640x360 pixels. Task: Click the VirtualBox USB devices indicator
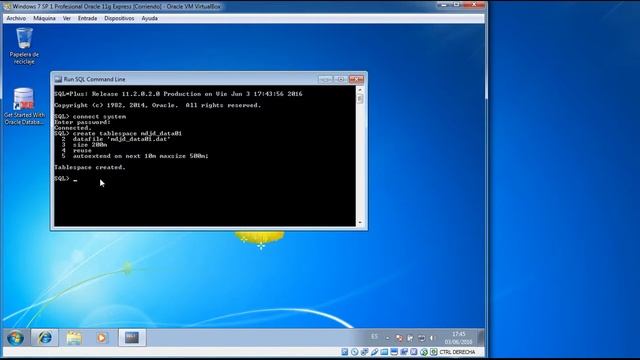point(374,352)
